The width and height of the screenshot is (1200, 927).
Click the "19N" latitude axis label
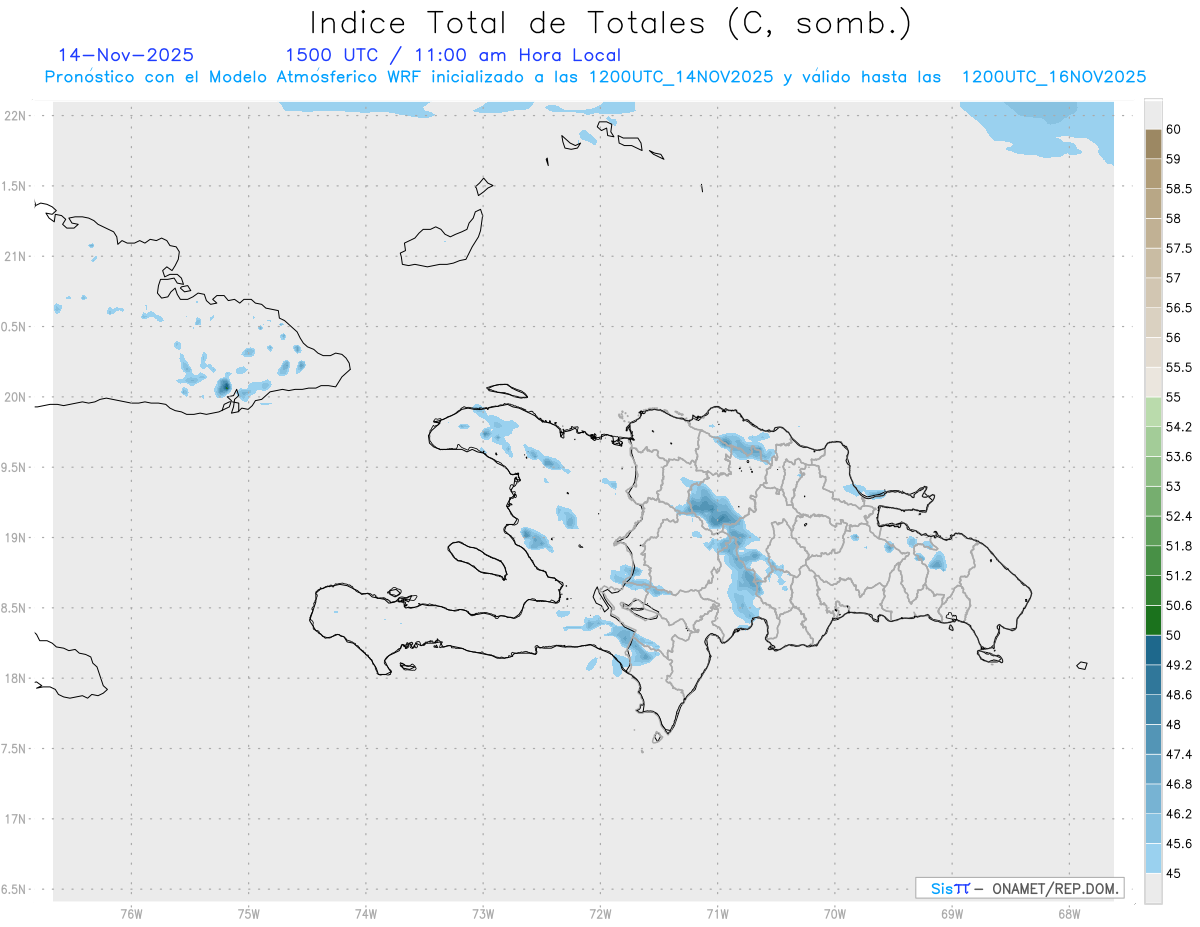[x=15, y=537]
